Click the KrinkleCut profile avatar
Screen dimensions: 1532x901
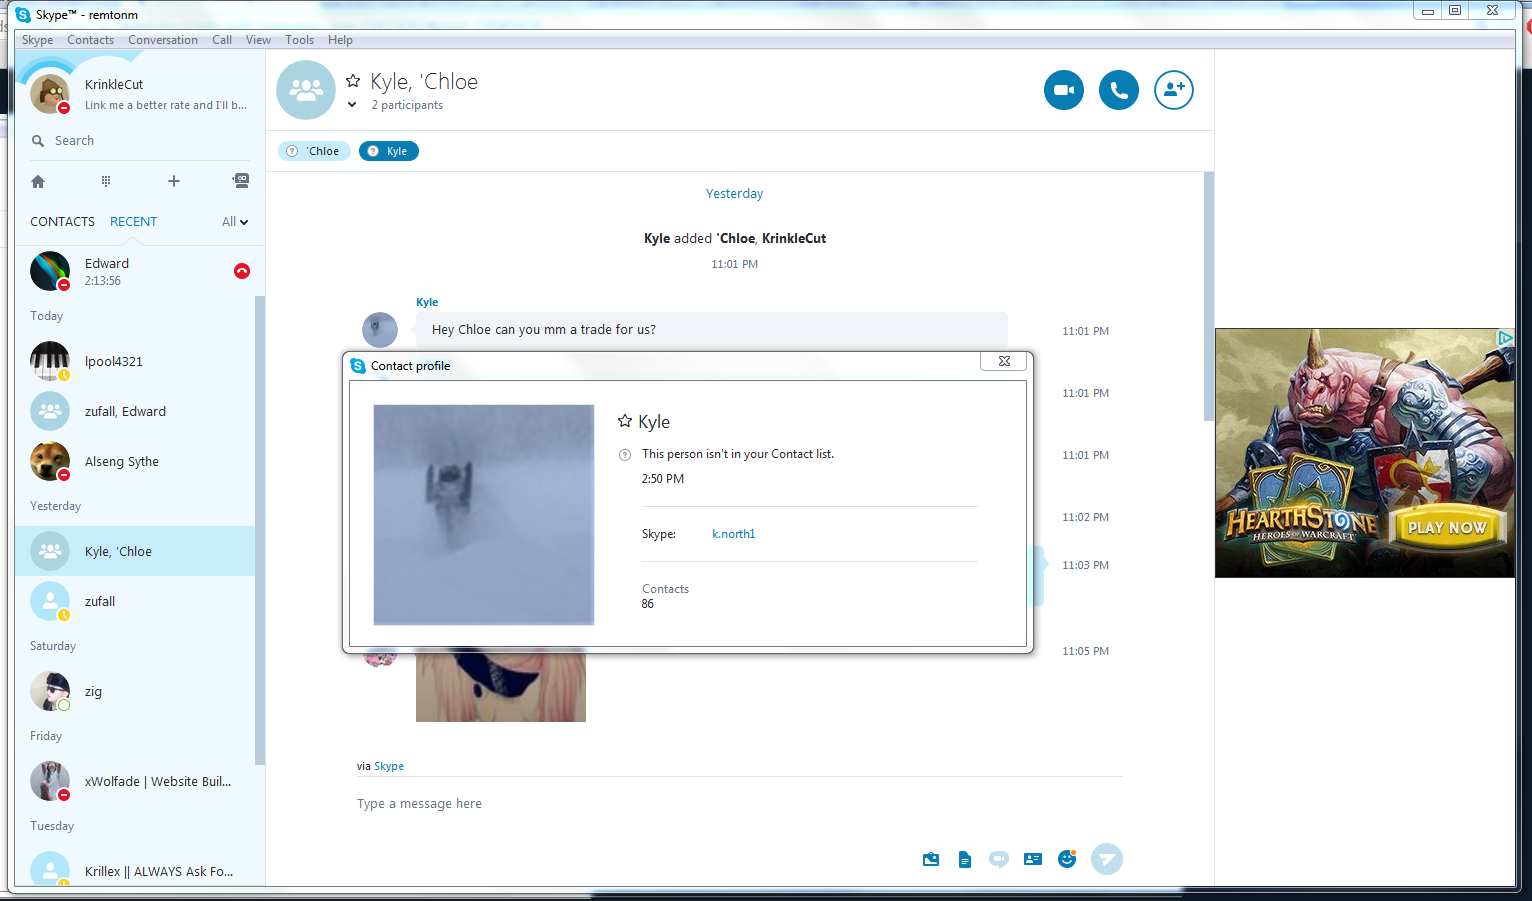50,94
